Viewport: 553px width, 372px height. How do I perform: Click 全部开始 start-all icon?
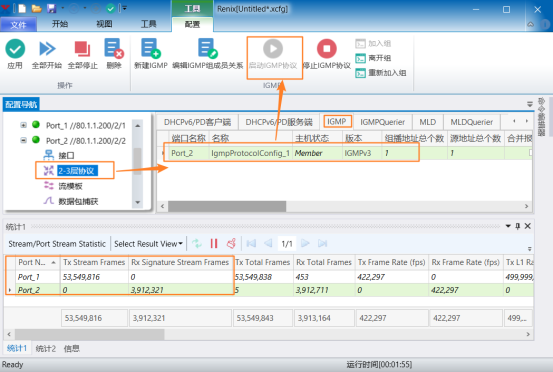(x=47, y=49)
